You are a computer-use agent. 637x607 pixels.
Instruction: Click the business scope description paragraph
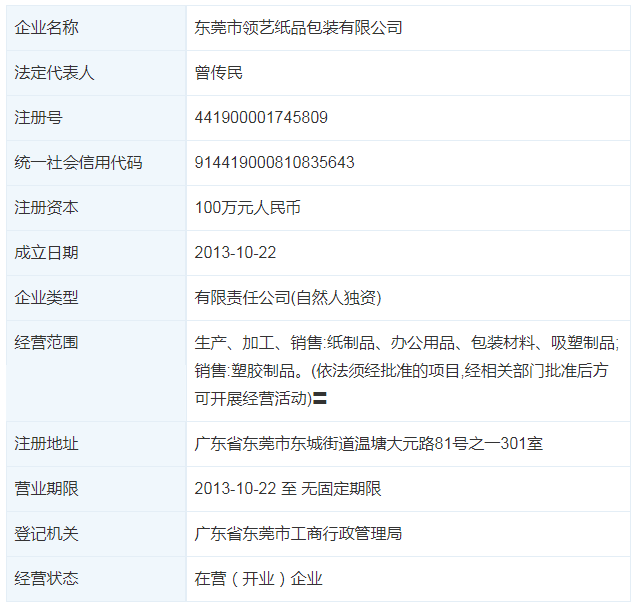(406, 370)
